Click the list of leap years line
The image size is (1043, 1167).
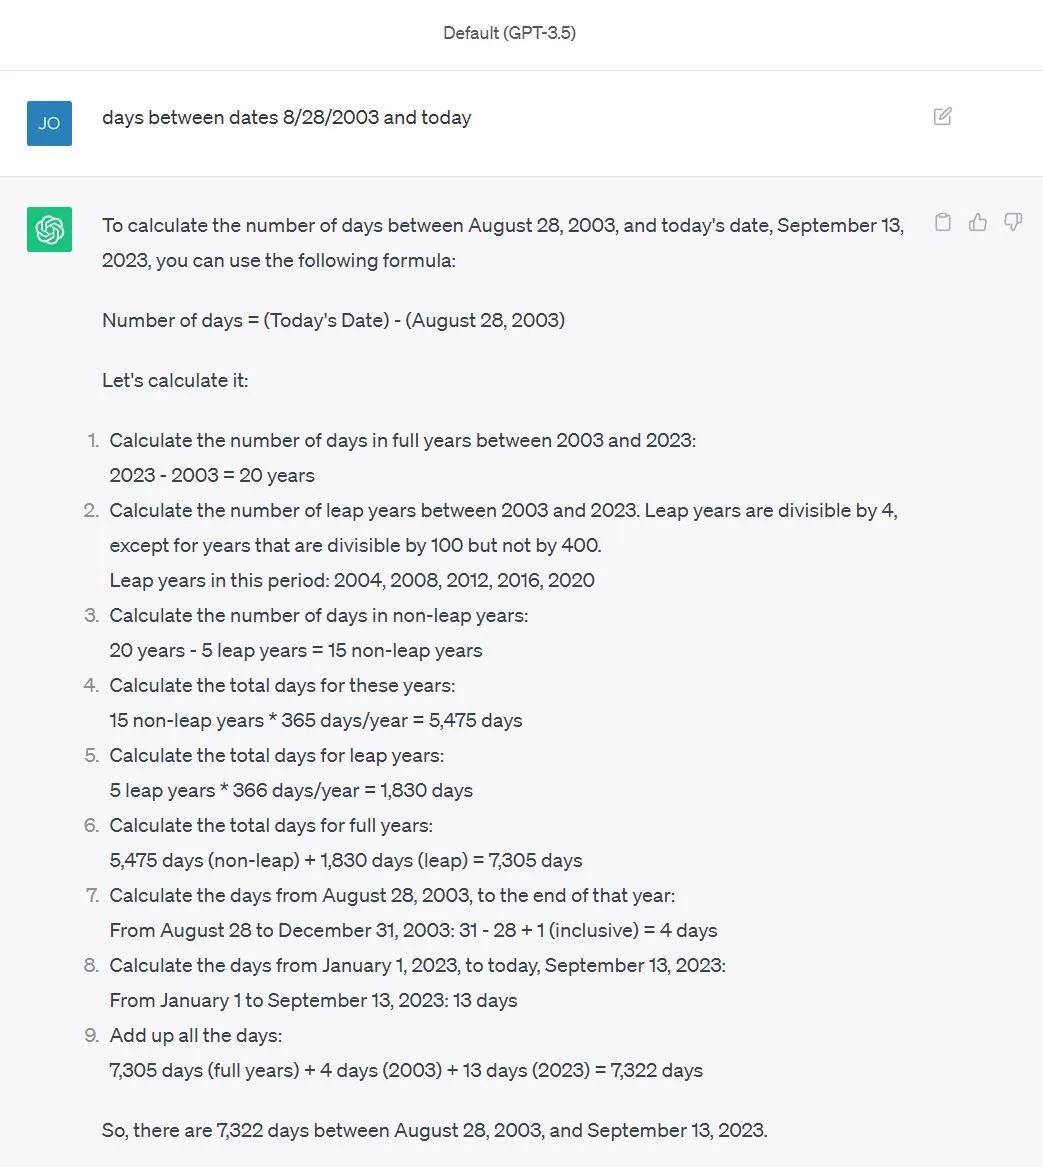(352, 581)
